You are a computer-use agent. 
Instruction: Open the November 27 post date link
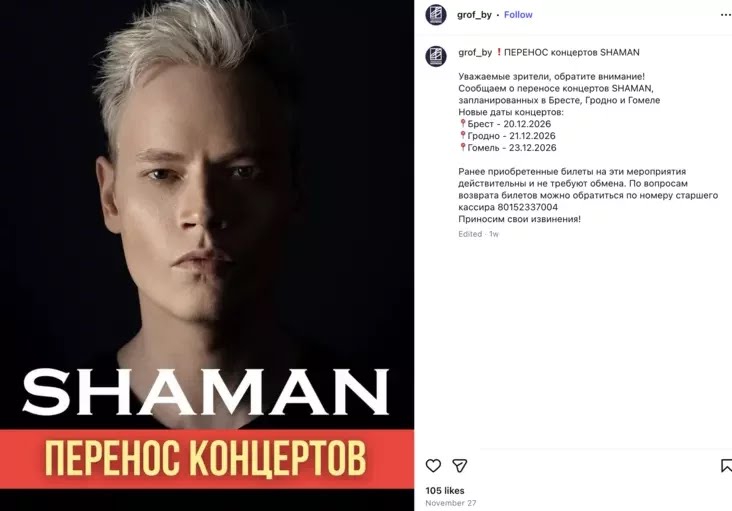tap(450, 503)
